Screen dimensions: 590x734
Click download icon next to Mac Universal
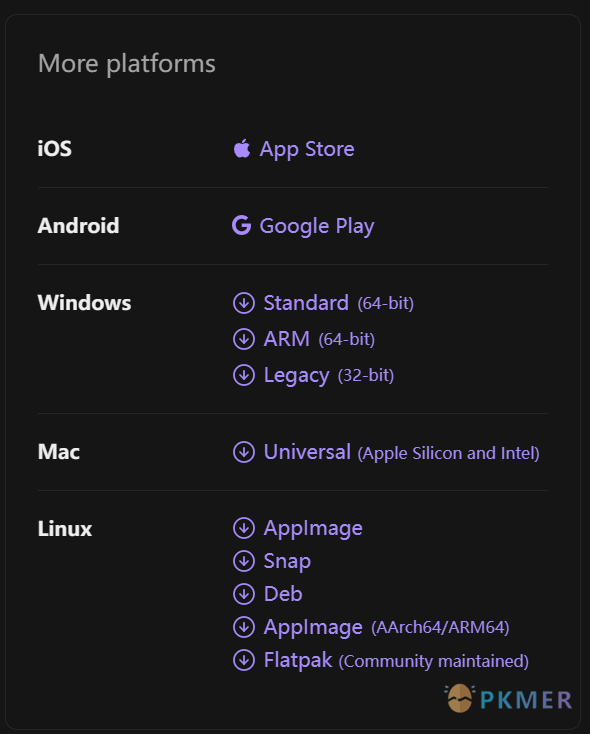(244, 452)
